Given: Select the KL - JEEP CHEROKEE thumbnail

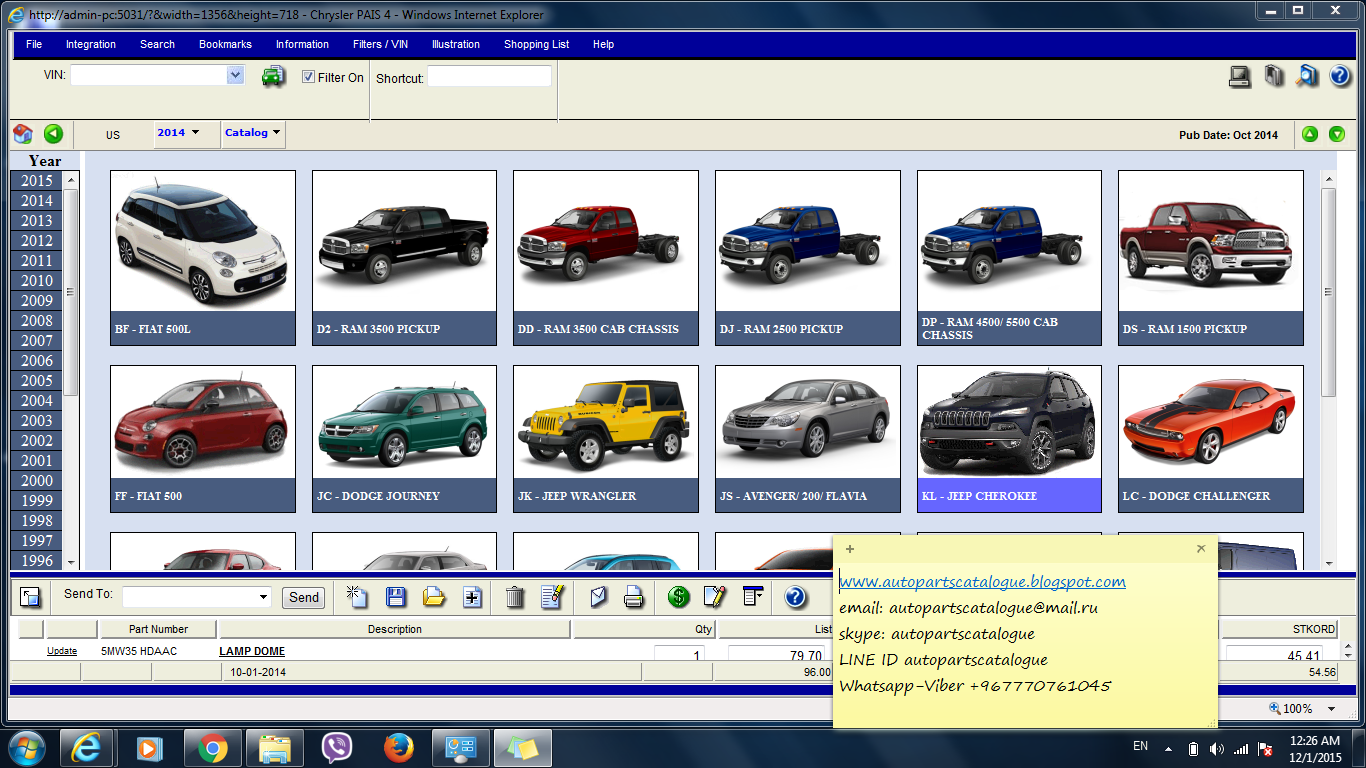Looking at the screenshot, I should pos(1009,439).
